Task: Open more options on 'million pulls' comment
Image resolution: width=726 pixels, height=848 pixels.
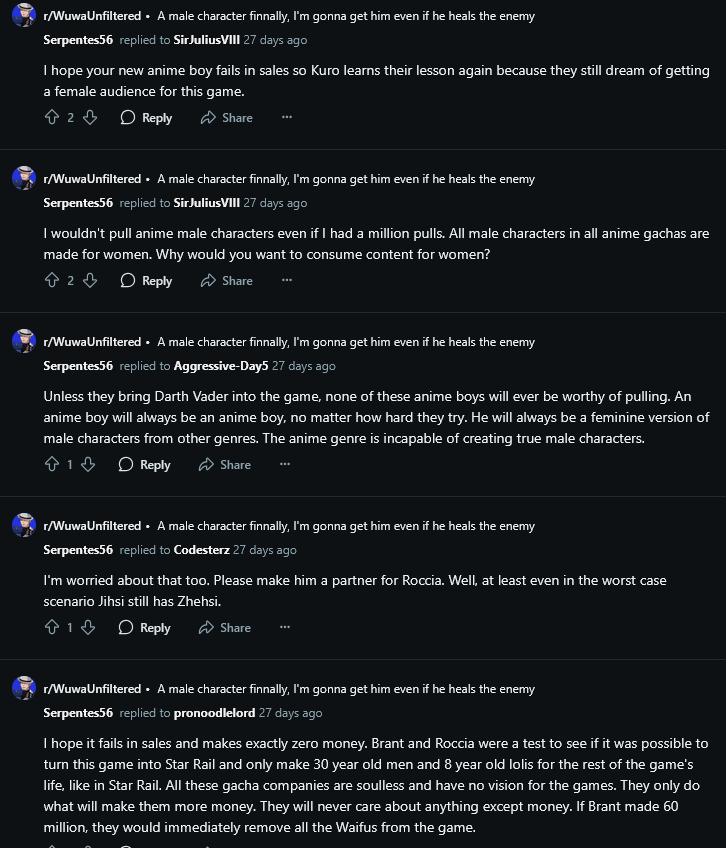Action: click(287, 280)
